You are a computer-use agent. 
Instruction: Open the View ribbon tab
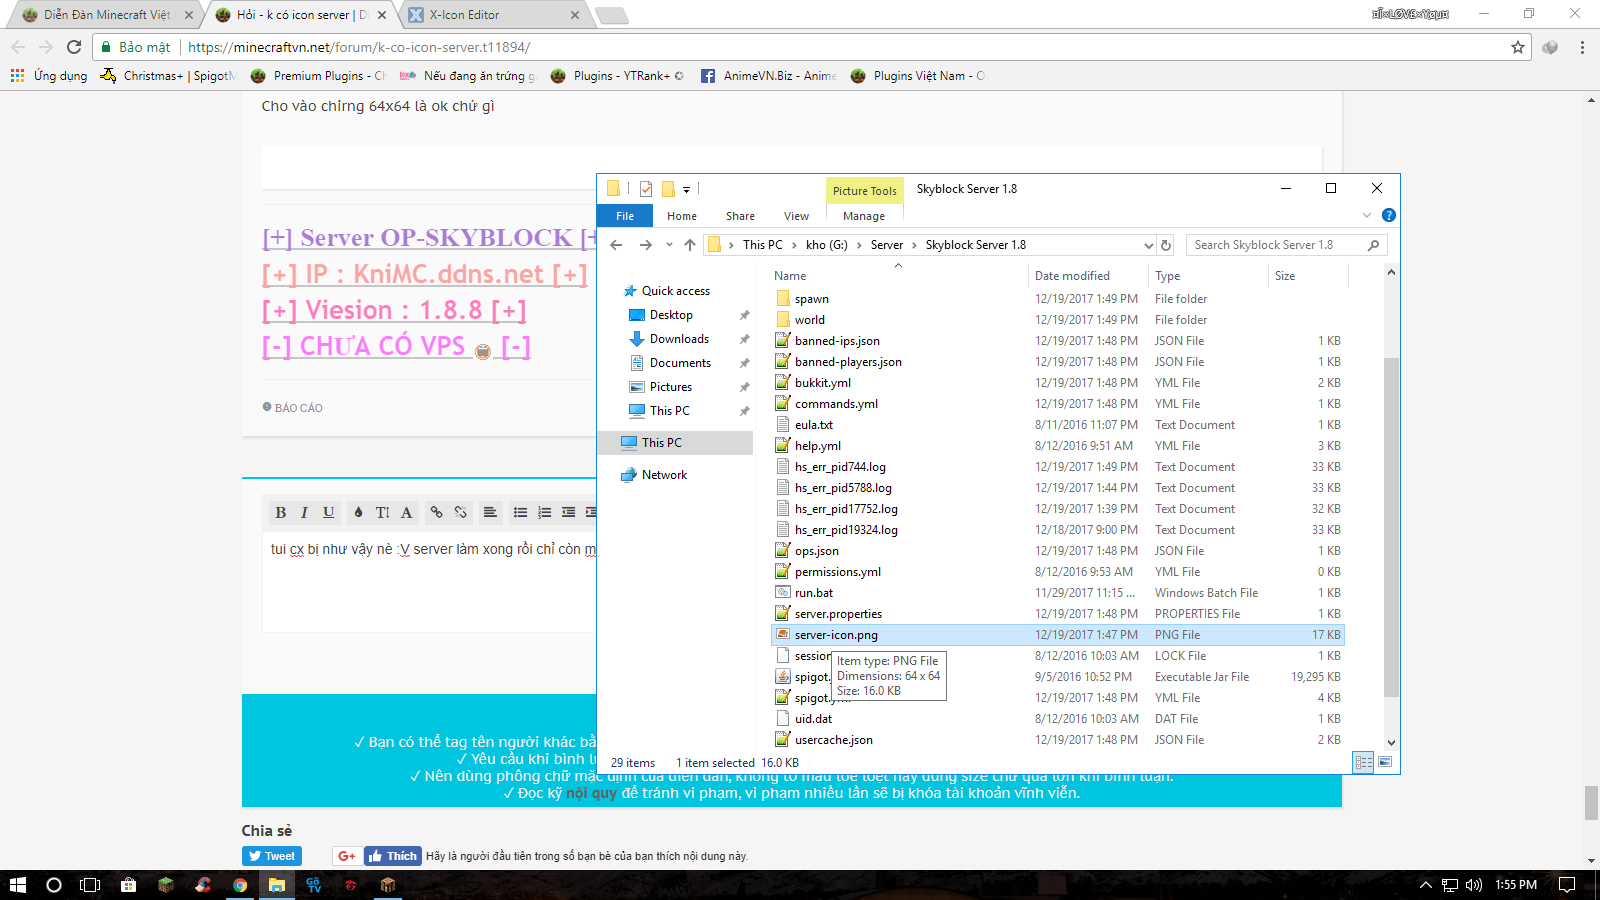pyautogui.click(x=796, y=216)
